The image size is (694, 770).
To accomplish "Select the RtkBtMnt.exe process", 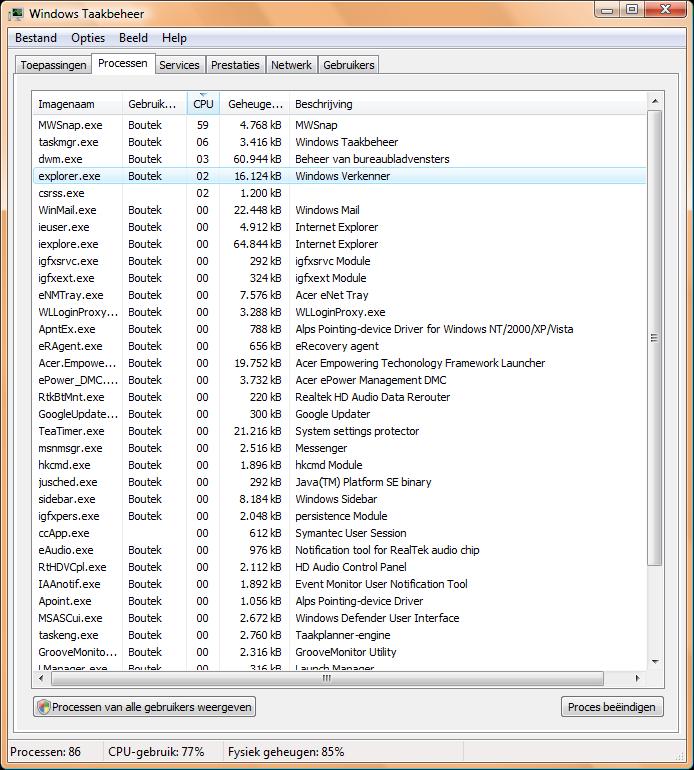I will coord(339,397).
